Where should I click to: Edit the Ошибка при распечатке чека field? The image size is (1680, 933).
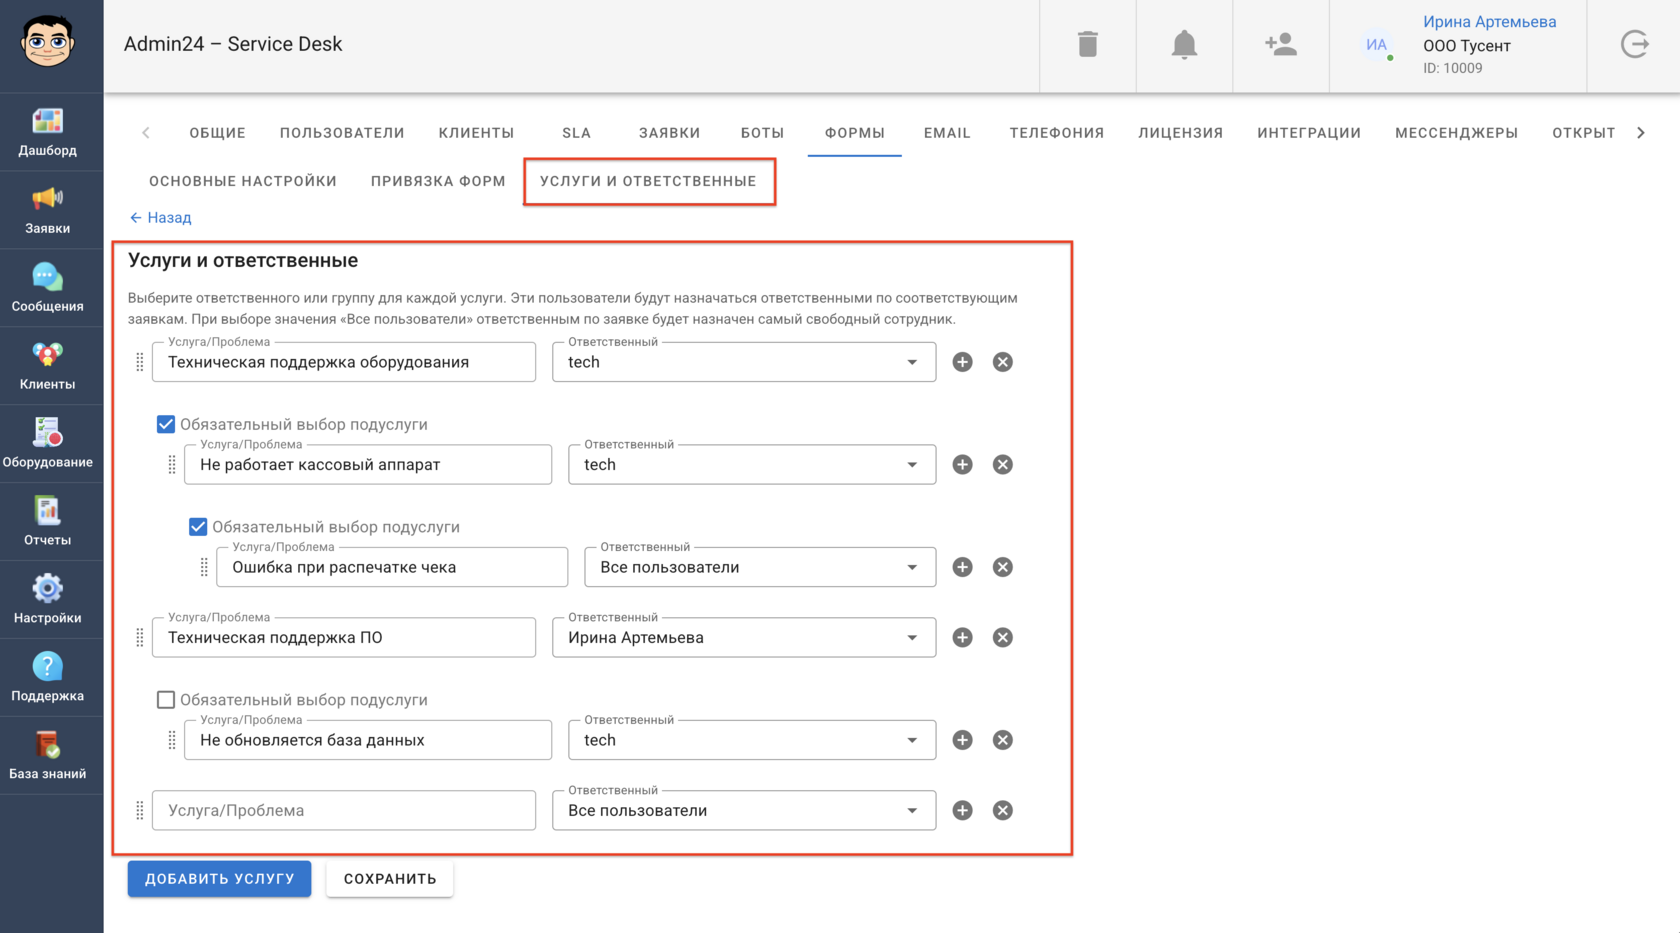tap(392, 567)
